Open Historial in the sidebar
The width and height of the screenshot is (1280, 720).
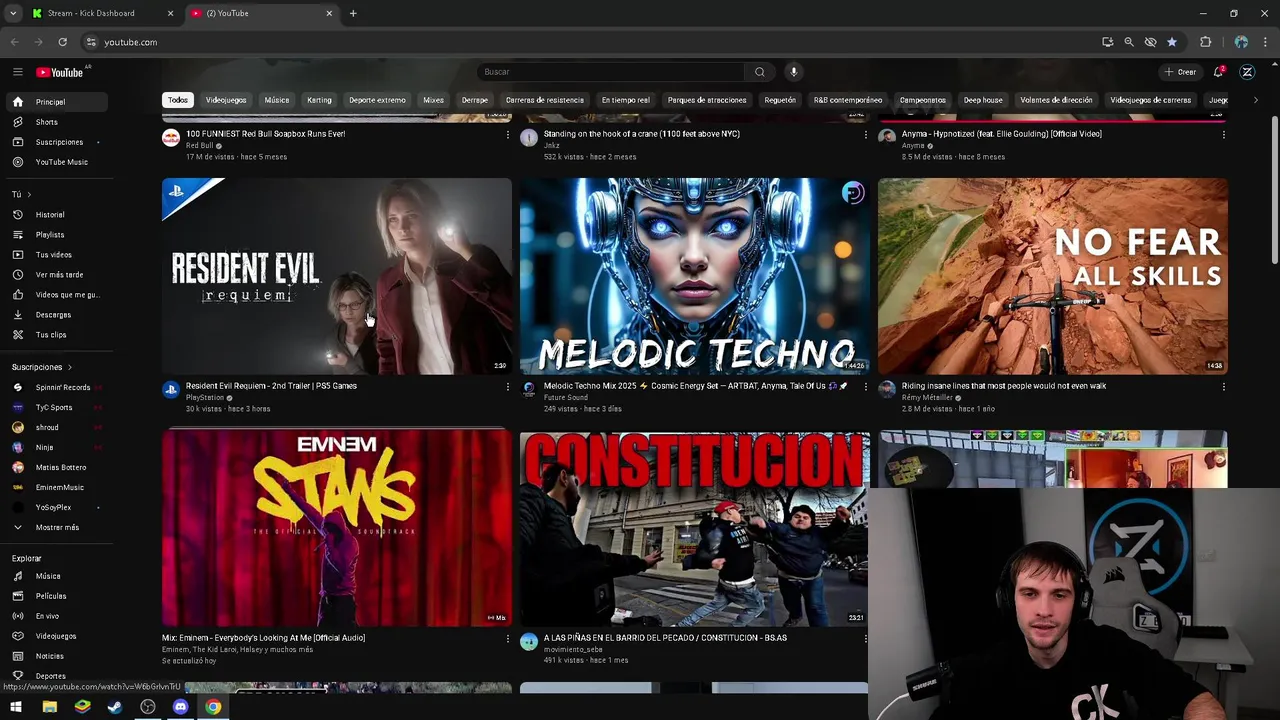[x=56, y=215]
